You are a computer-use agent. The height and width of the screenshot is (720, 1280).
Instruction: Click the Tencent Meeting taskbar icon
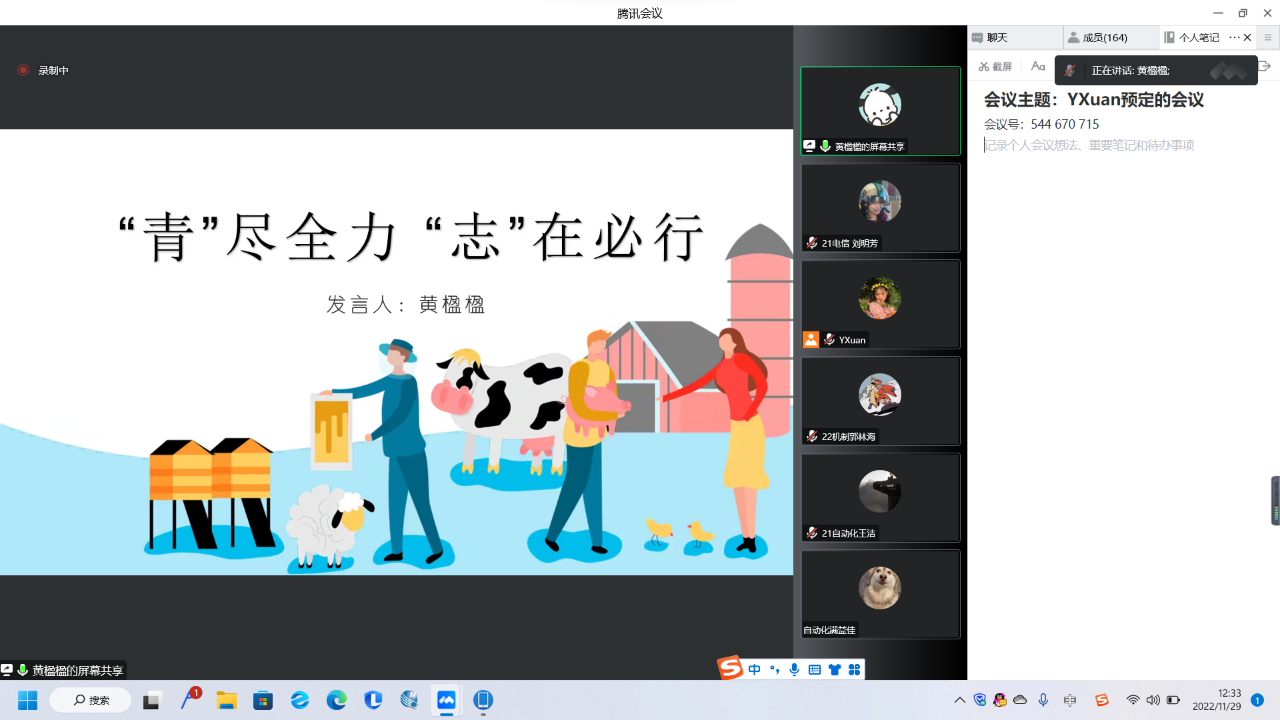pyautogui.click(x=446, y=700)
